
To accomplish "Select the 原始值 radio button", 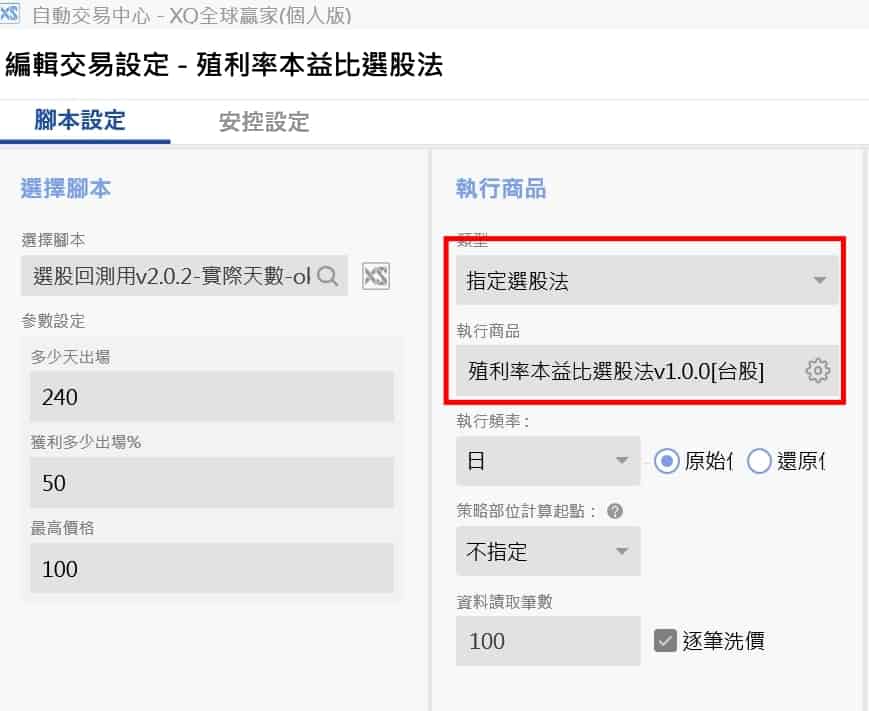I will click(x=666, y=461).
